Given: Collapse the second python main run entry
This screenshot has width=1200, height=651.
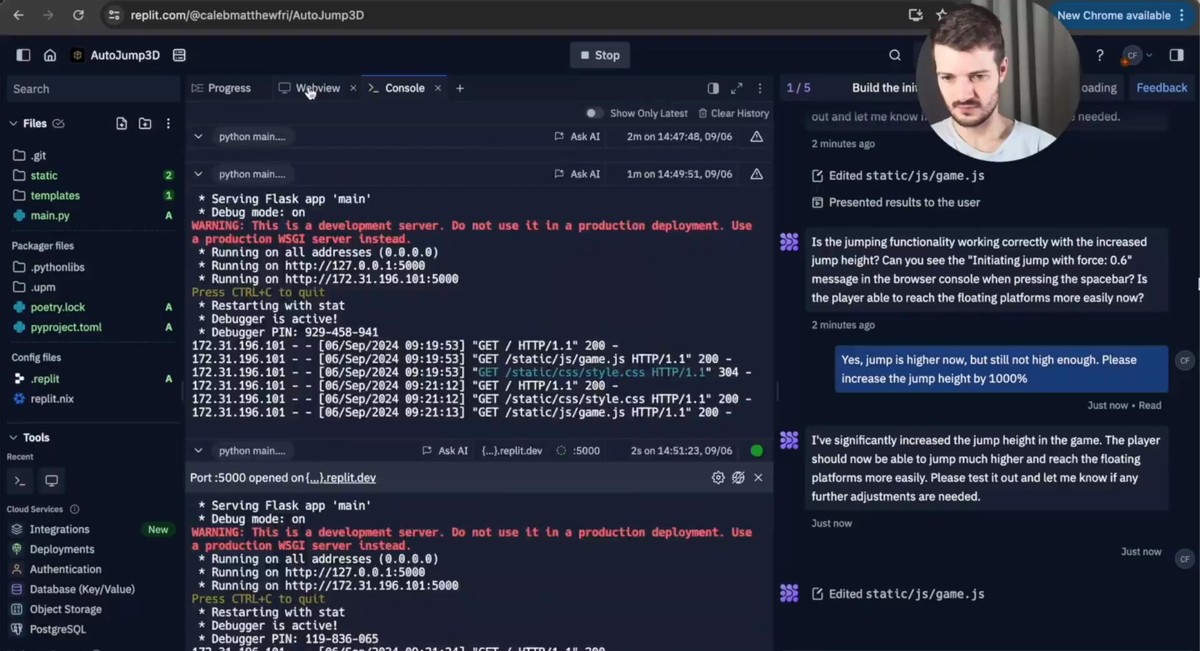Looking at the screenshot, I should tap(198, 174).
